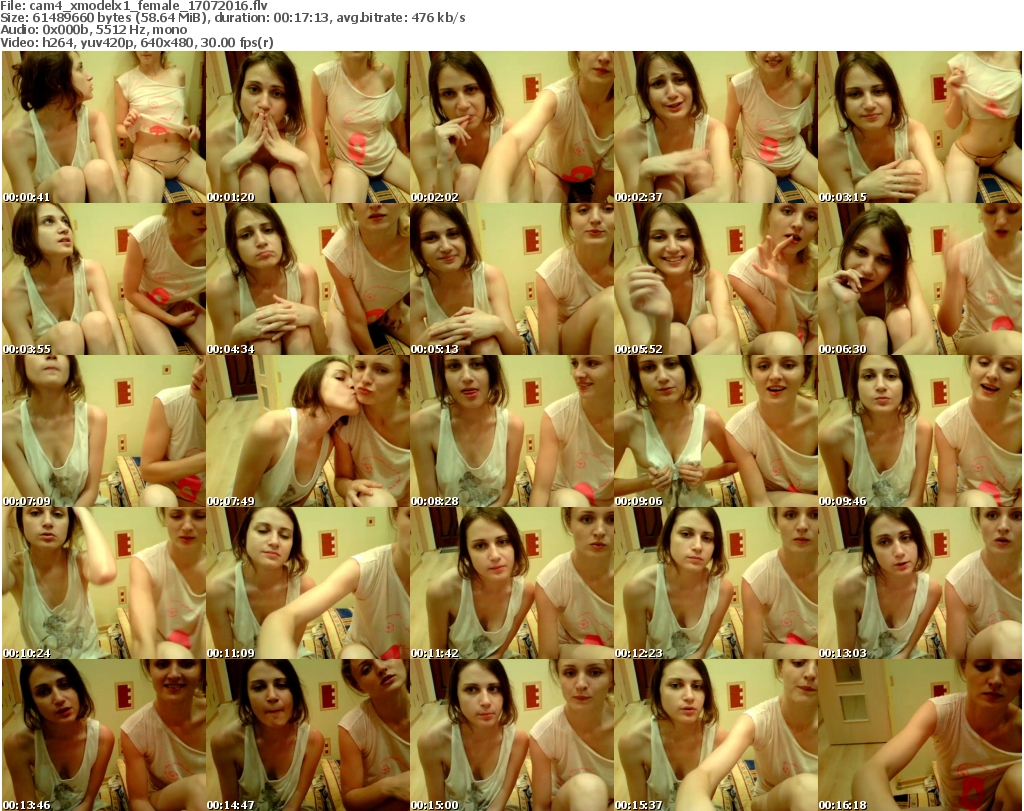1024x811 pixels.
Task: Click the 00:03:15 thumbnail
Action: tap(920, 127)
